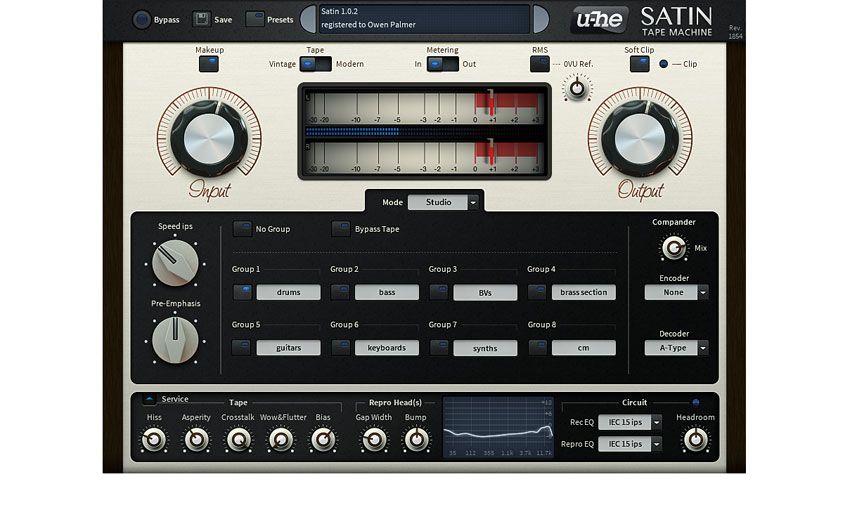The height and width of the screenshot is (505, 850).
Task: Toggle Group 4 brass section button
Action: tap(537, 292)
